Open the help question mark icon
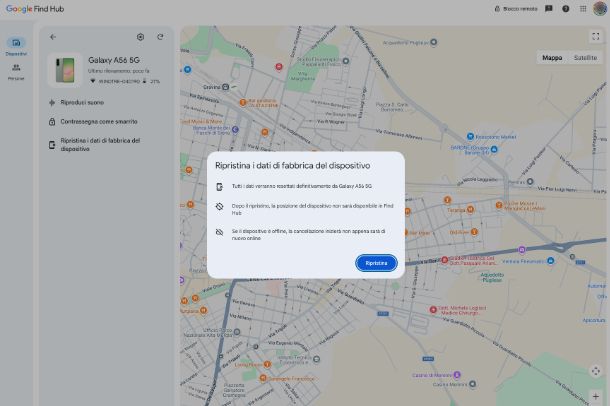This screenshot has width=610, height=406. coord(566,8)
